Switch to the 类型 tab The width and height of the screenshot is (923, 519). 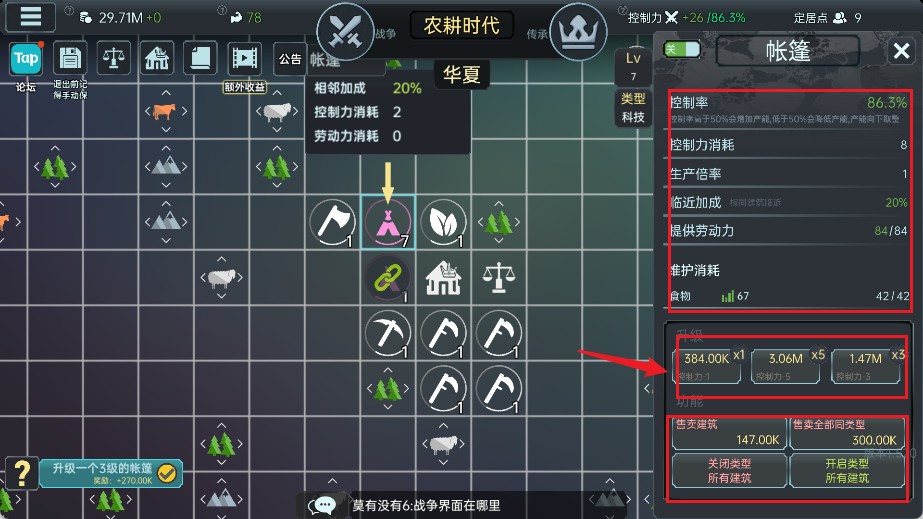633,98
